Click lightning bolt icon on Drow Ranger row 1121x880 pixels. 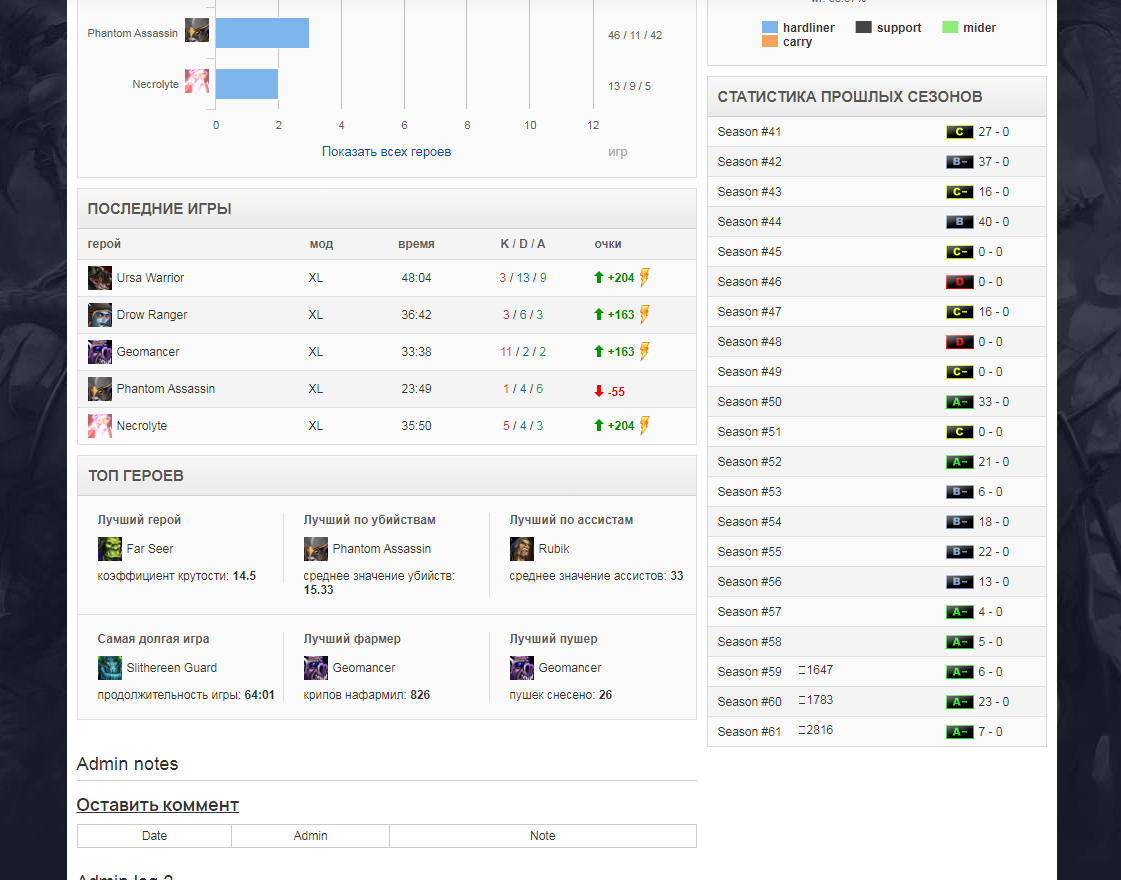pos(645,315)
